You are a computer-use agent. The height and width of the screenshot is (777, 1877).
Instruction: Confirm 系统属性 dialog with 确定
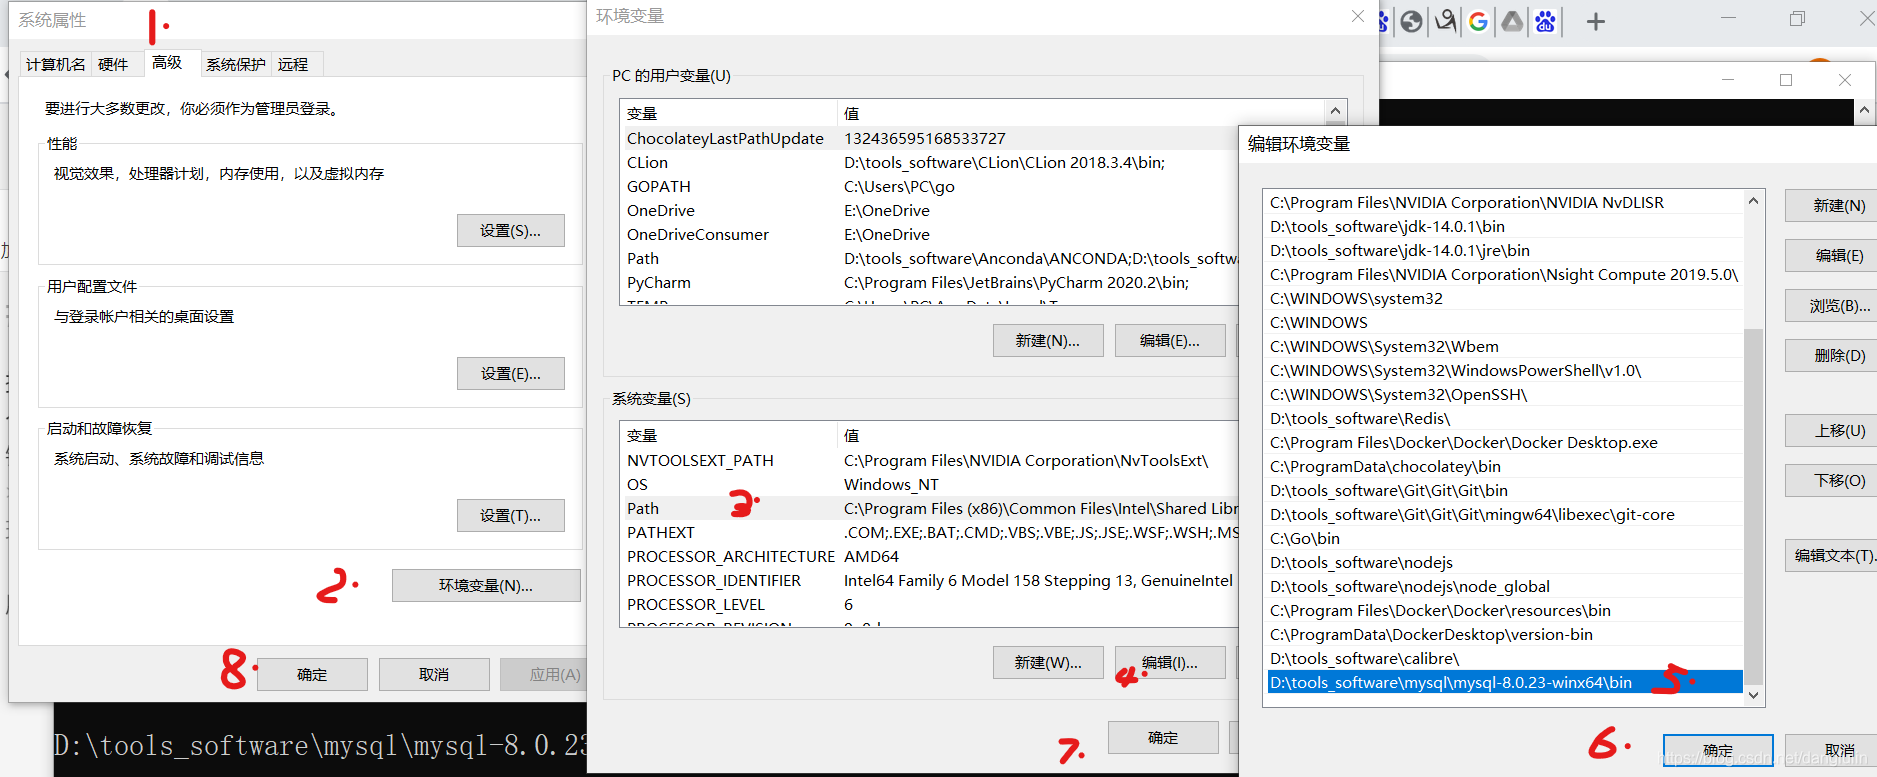click(312, 674)
